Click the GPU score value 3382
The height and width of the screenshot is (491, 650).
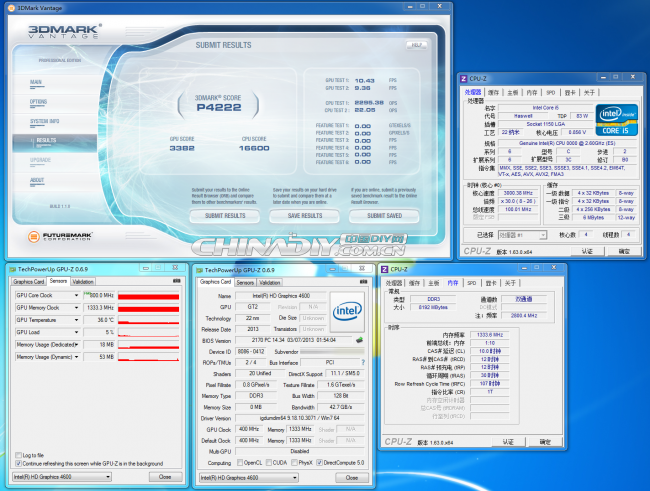pos(182,148)
